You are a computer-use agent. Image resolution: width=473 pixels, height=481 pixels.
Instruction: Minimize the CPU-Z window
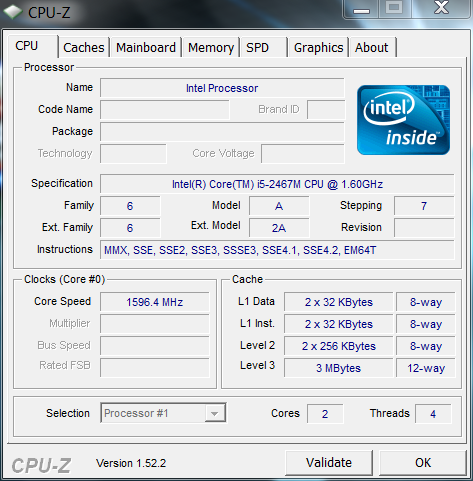[x=361, y=9]
